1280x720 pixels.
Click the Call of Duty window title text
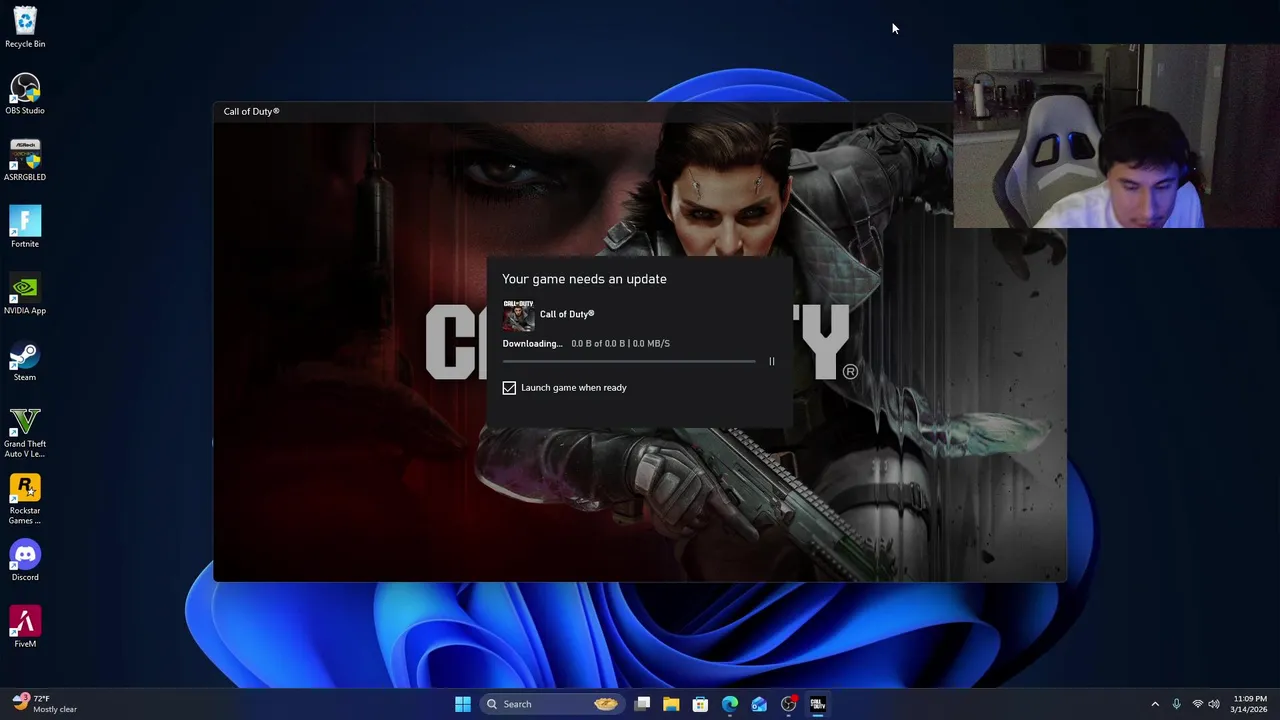[x=251, y=111]
